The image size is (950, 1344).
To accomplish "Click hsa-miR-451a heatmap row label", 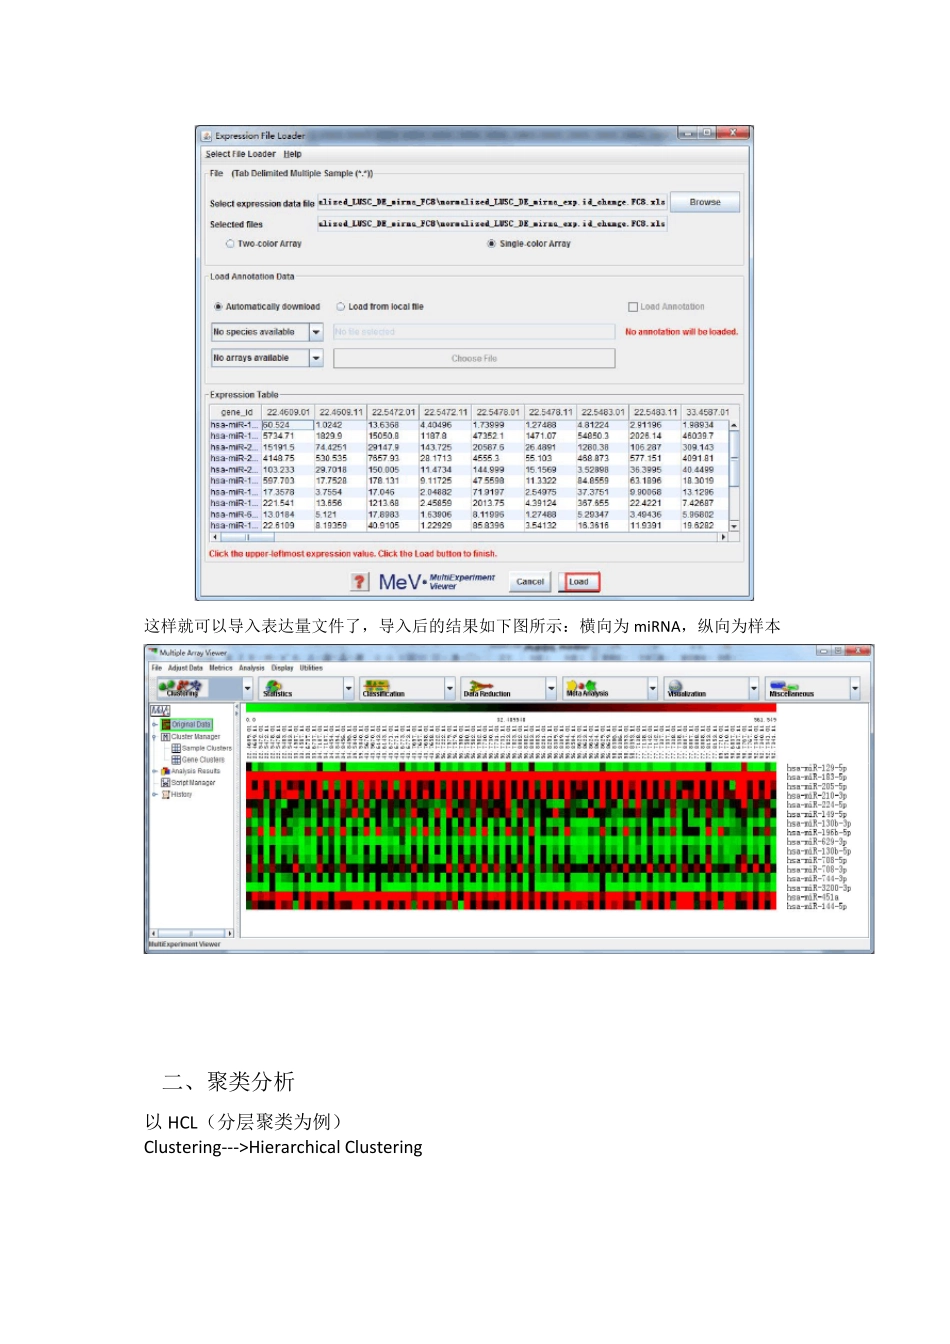I will click(813, 897).
